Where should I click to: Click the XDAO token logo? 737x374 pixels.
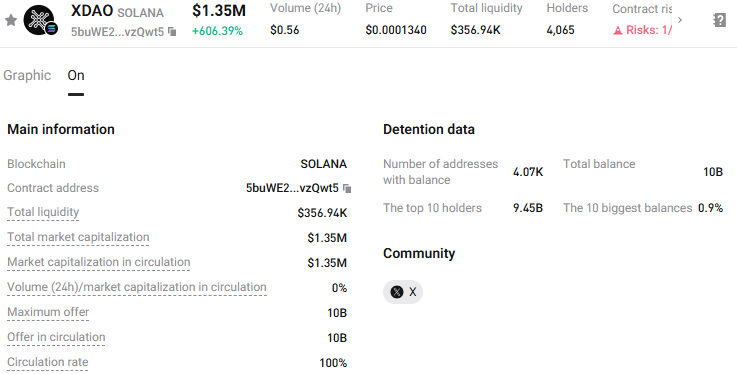coord(41,20)
